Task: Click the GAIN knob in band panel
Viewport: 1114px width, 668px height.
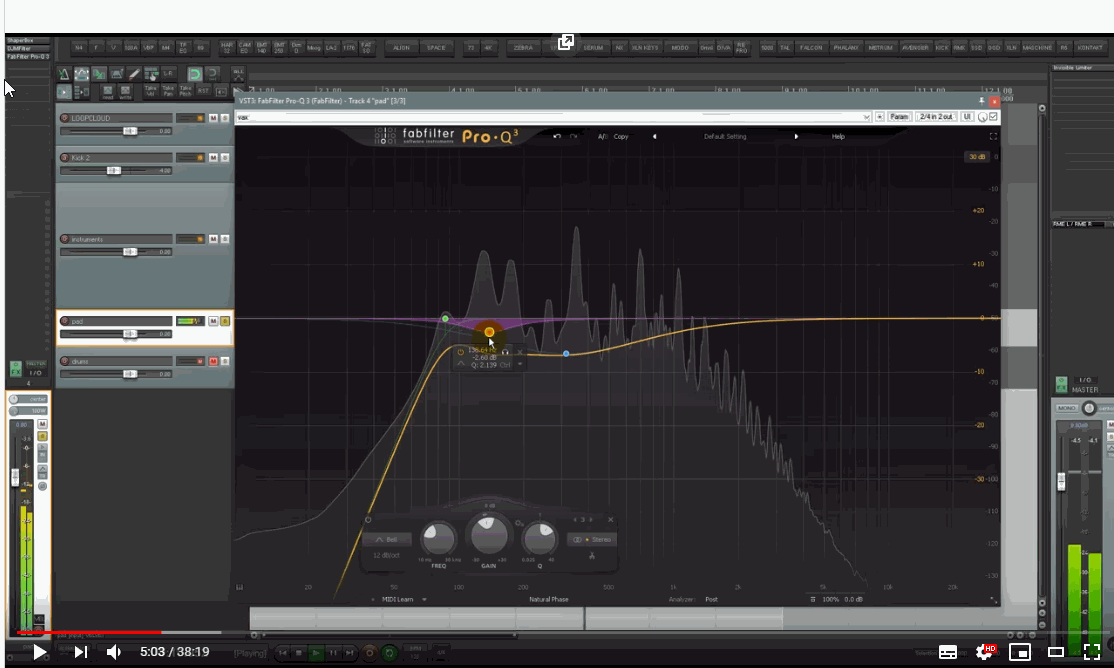Action: coord(489,534)
